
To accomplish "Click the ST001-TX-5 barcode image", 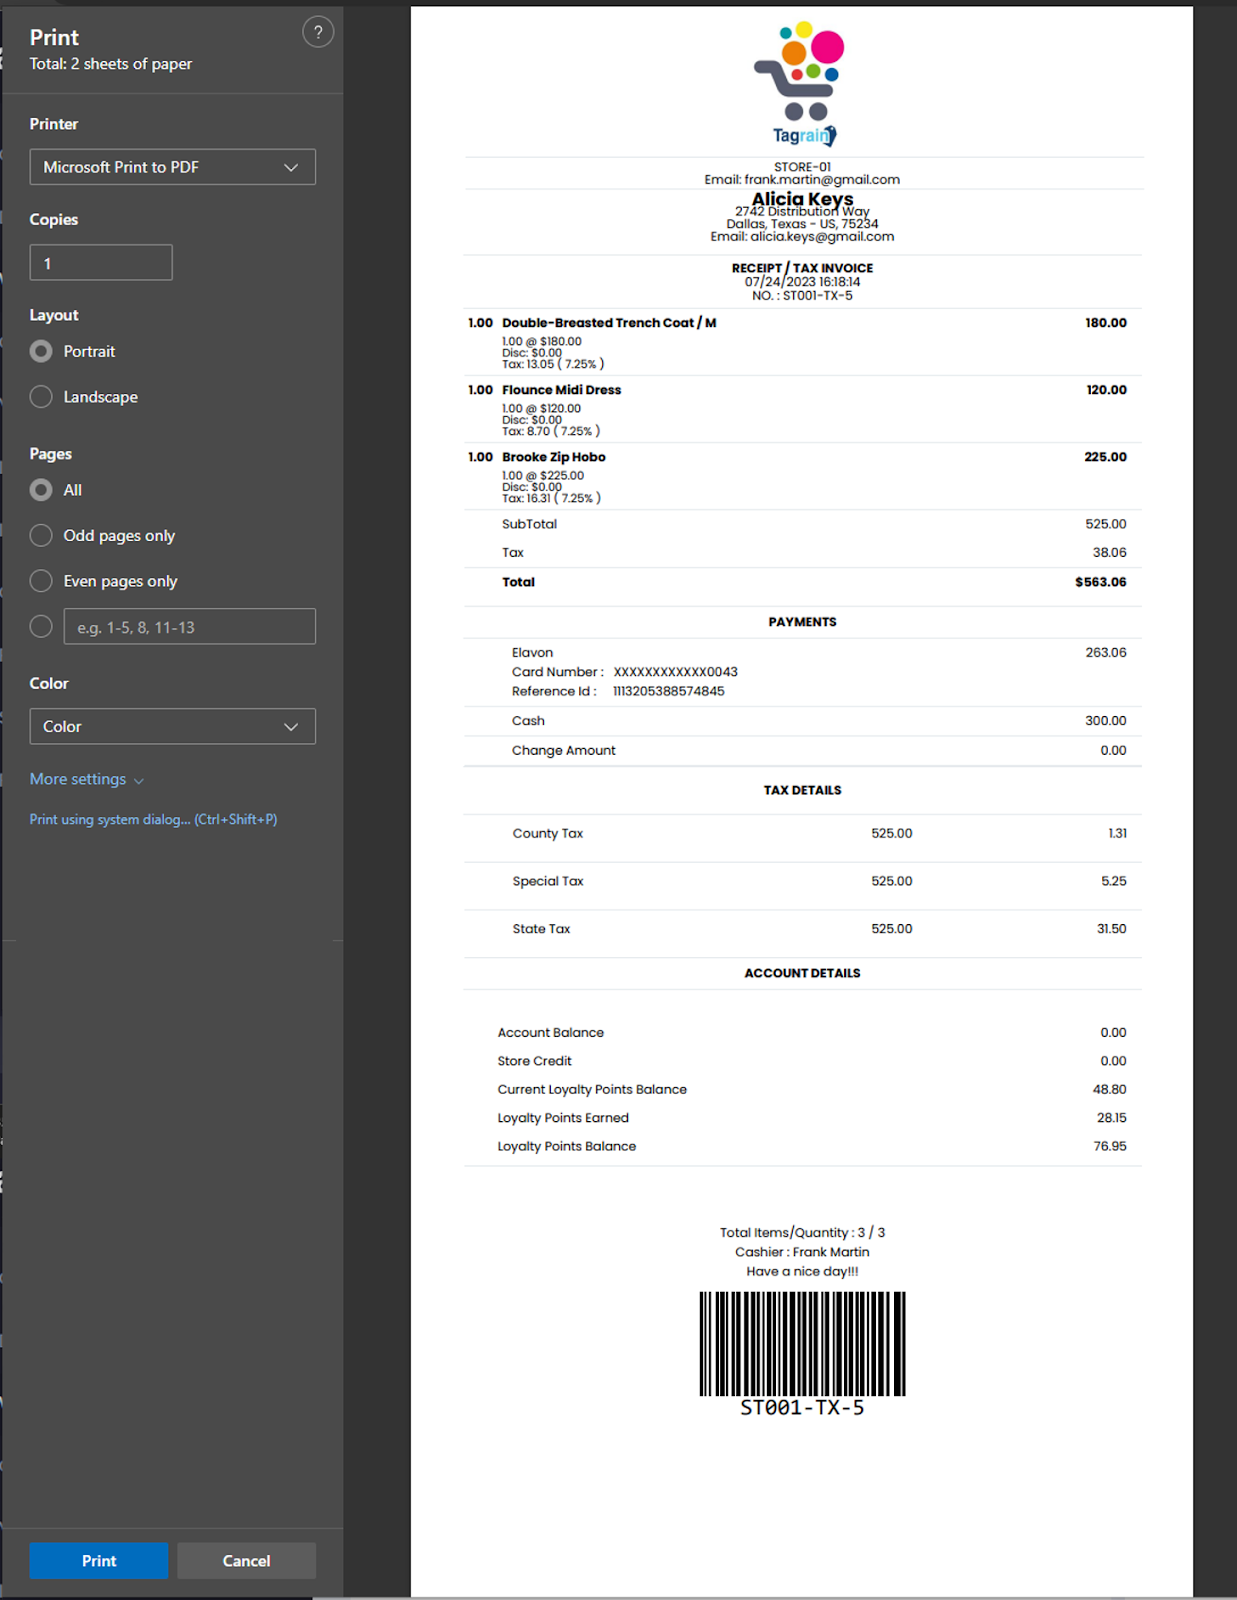I will [x=802, y=1344].
